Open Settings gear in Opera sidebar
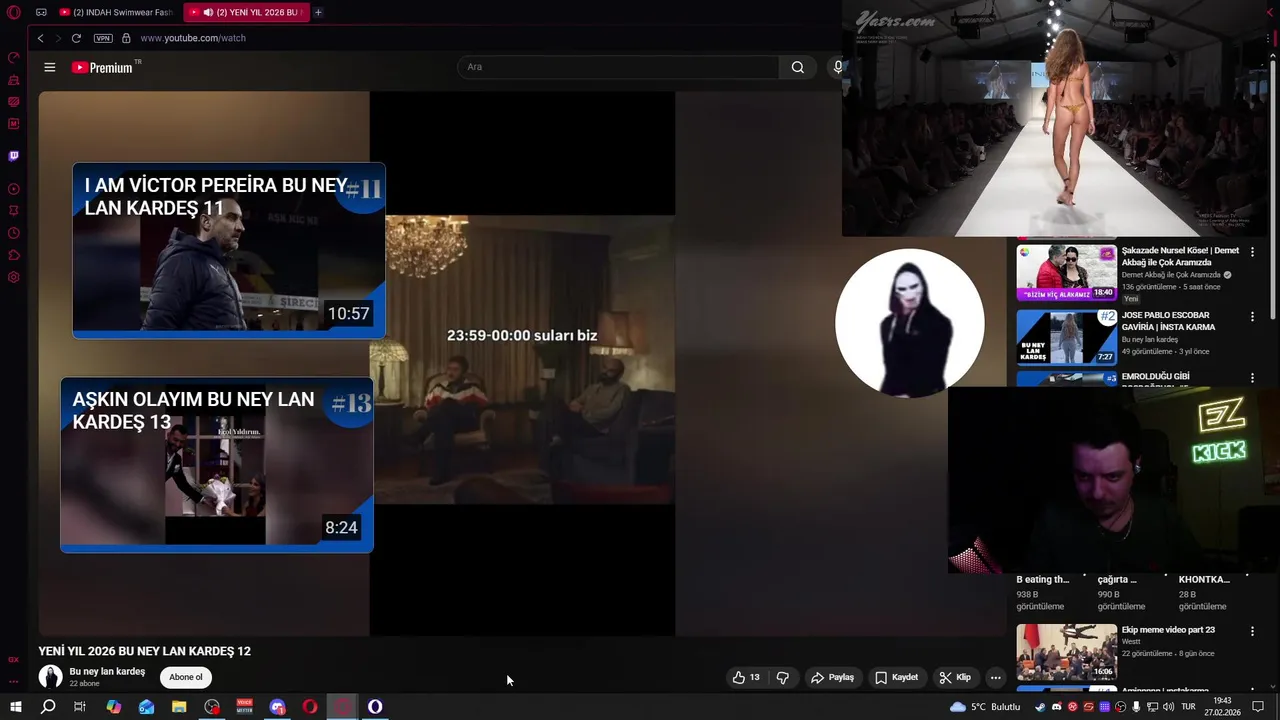 14,277
